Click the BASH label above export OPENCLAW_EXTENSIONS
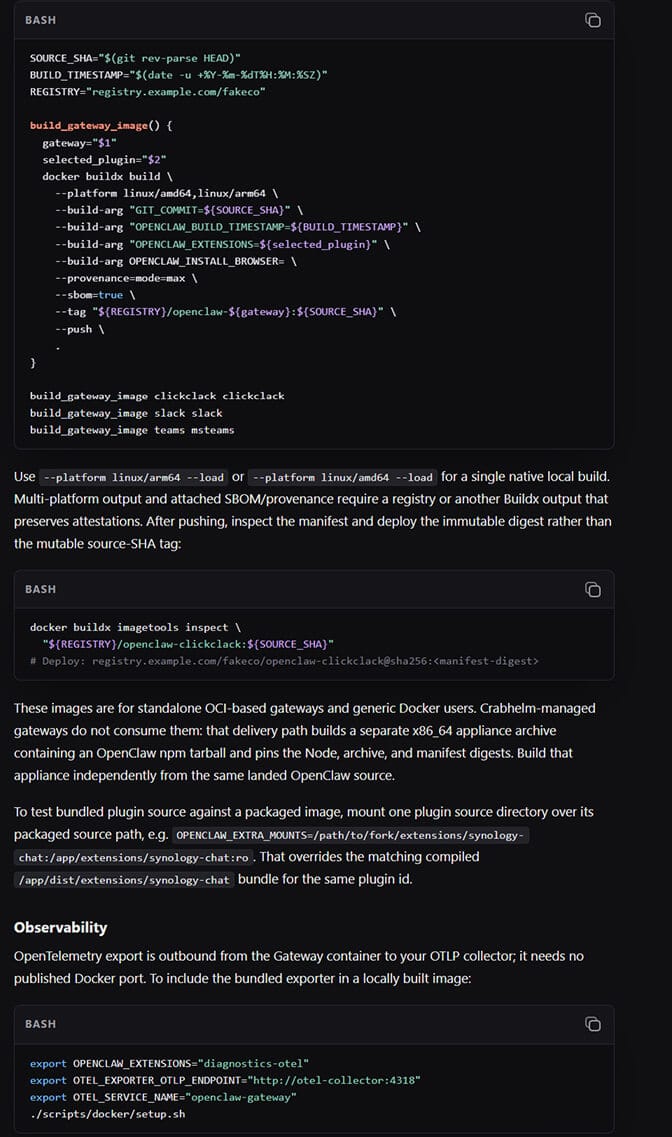This screenshot has width=672, height=1137. point(40,1024)
